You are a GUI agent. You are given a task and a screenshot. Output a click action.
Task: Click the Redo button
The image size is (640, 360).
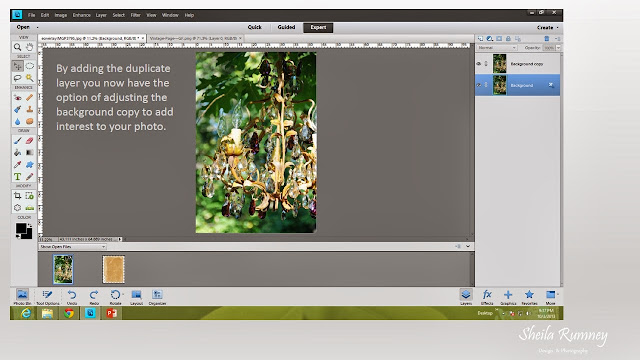94,297
